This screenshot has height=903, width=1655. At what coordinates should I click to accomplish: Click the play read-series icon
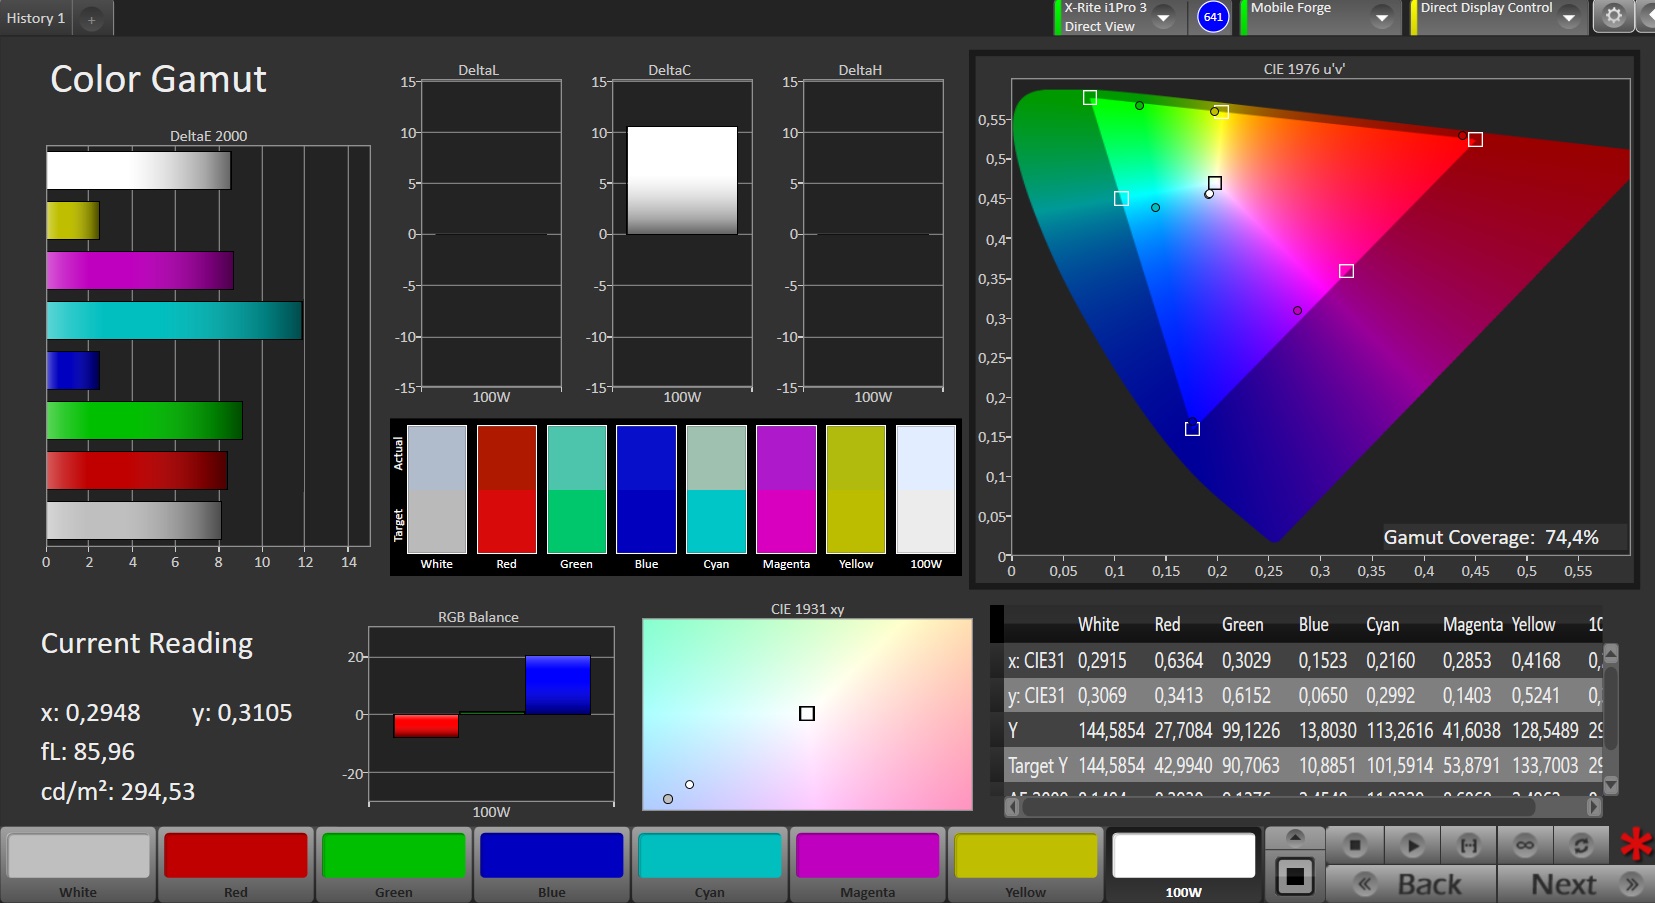tap(1412, 846)
